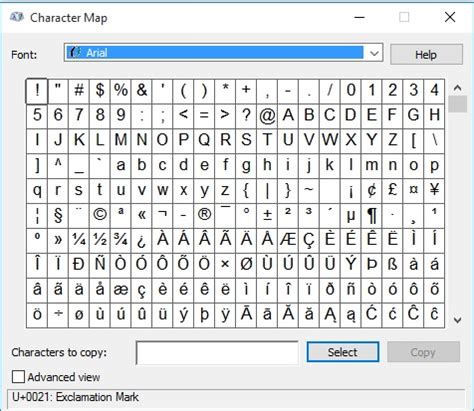Pick the one-half ½ fraction character
This screenshot has height=411, width=474.
pos(100,241)
